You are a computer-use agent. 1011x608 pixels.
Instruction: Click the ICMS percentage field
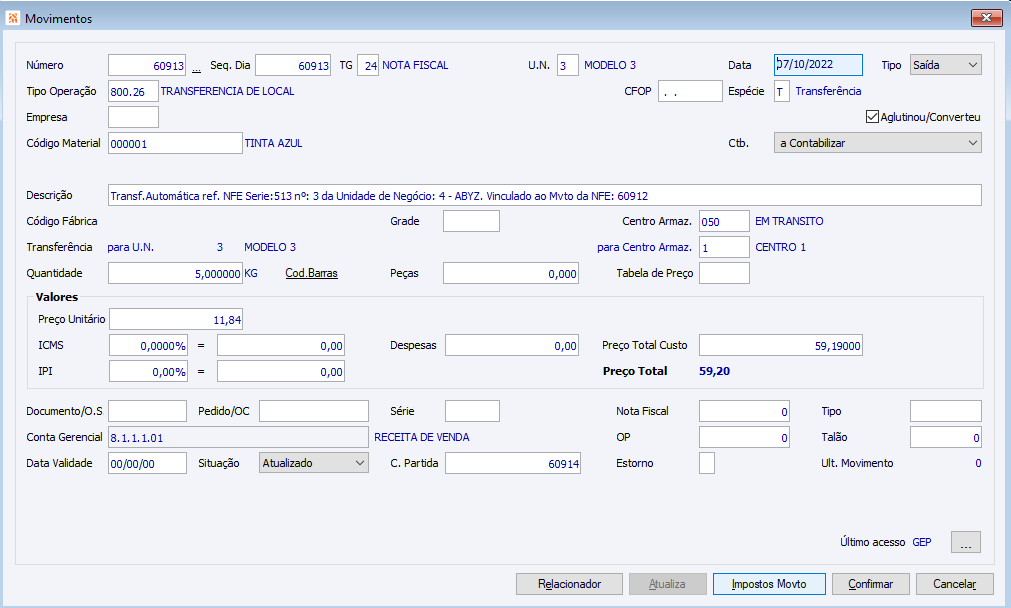[148, 346]
